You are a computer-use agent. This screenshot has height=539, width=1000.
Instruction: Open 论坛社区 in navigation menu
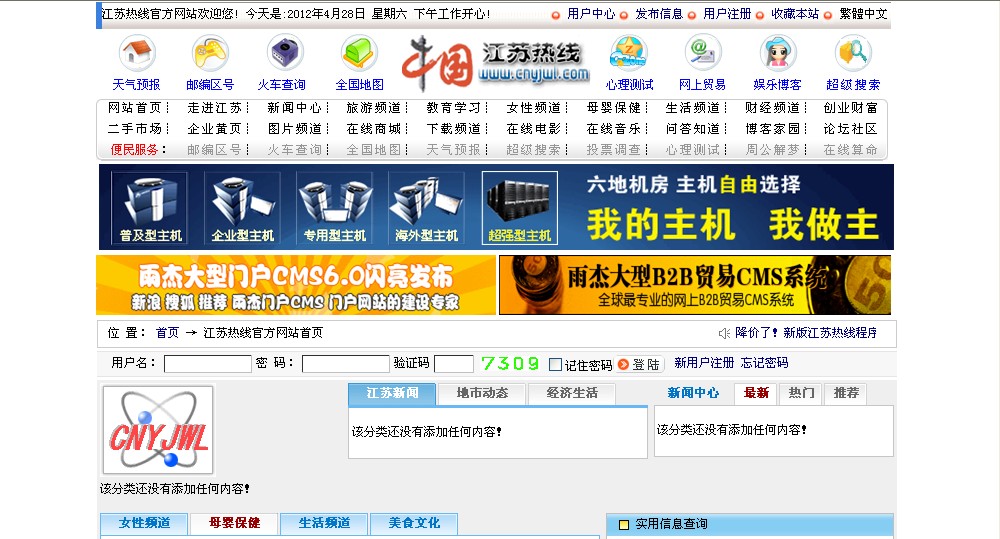tap(851, 129)
